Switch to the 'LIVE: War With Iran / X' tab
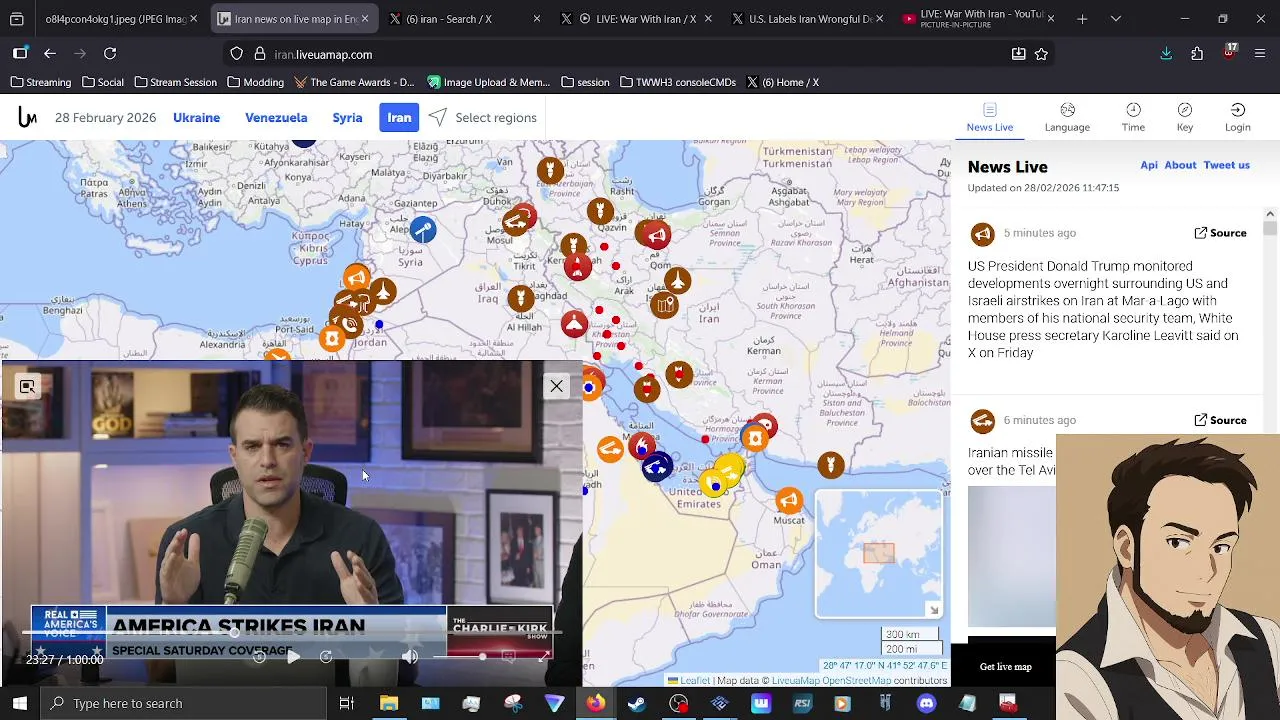The image size is (1280, 720). pos(636,19)
